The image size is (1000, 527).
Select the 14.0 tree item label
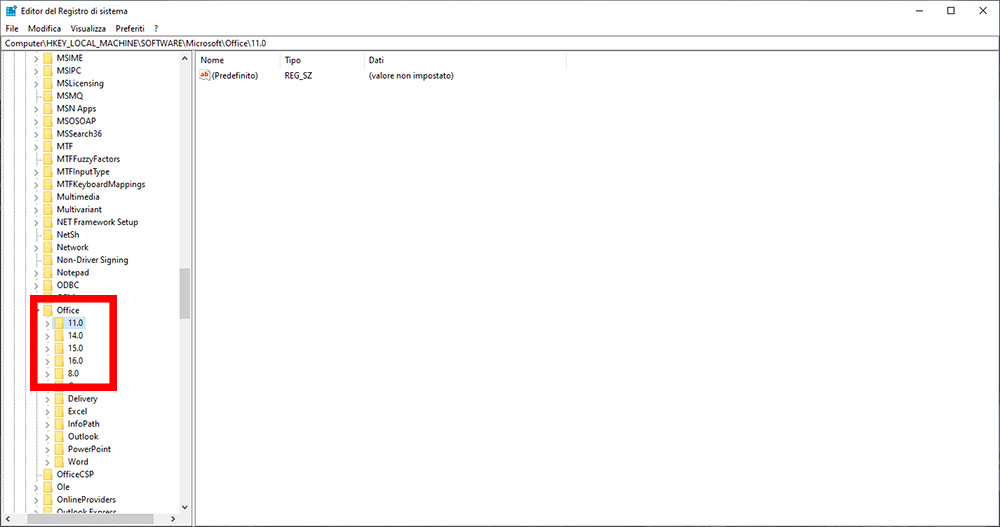click(x=75, y=336)
